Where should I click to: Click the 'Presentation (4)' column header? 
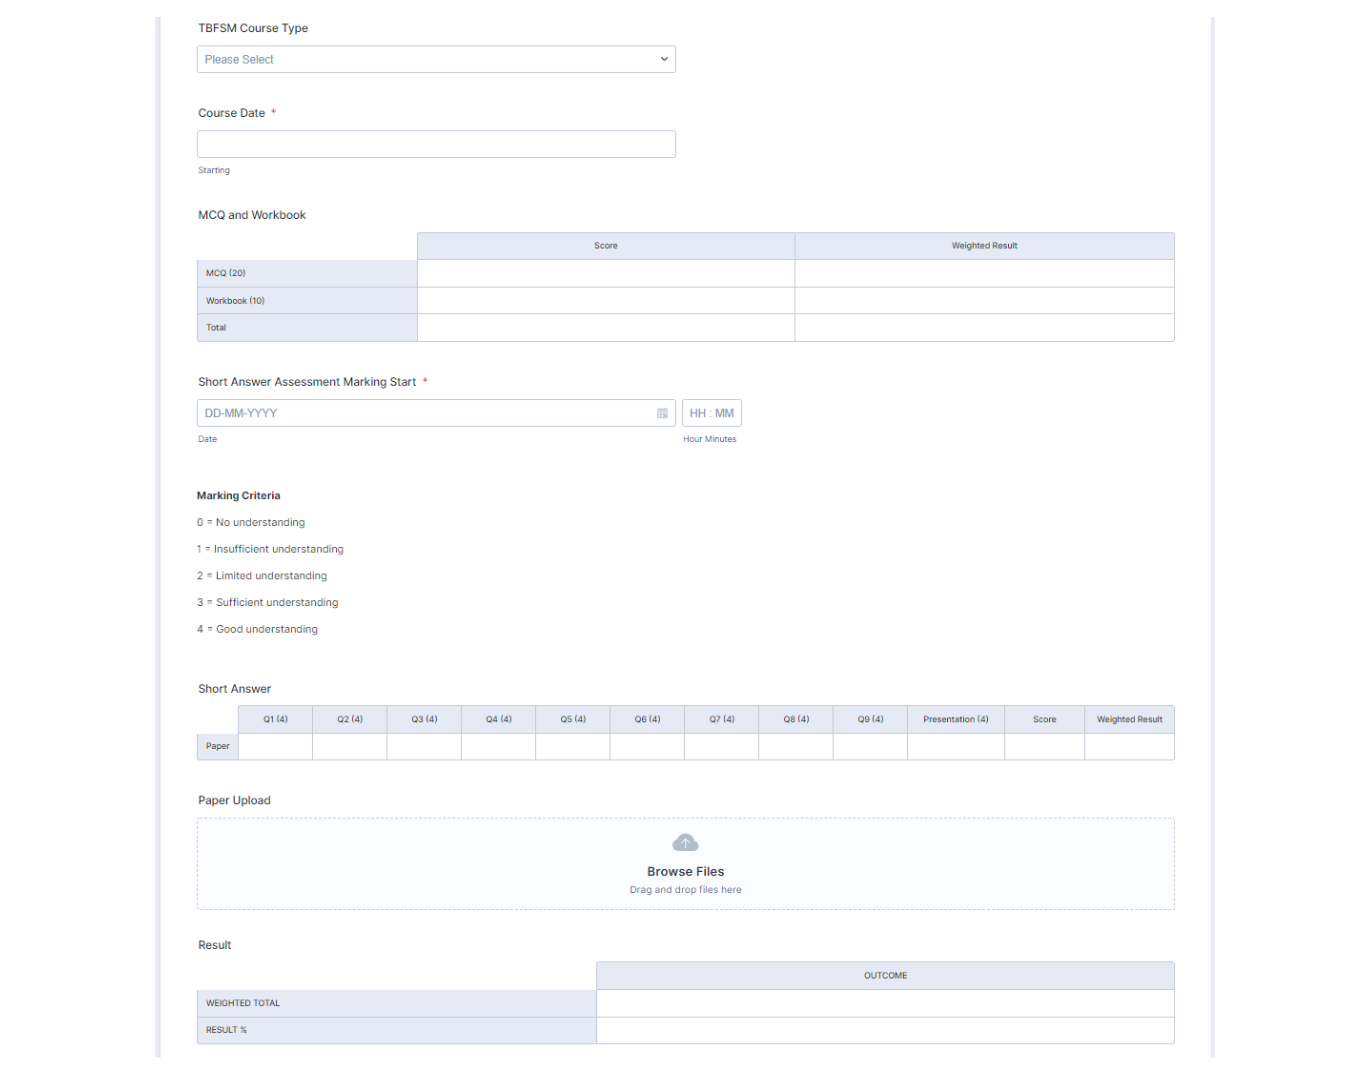[x=956, y=720]
